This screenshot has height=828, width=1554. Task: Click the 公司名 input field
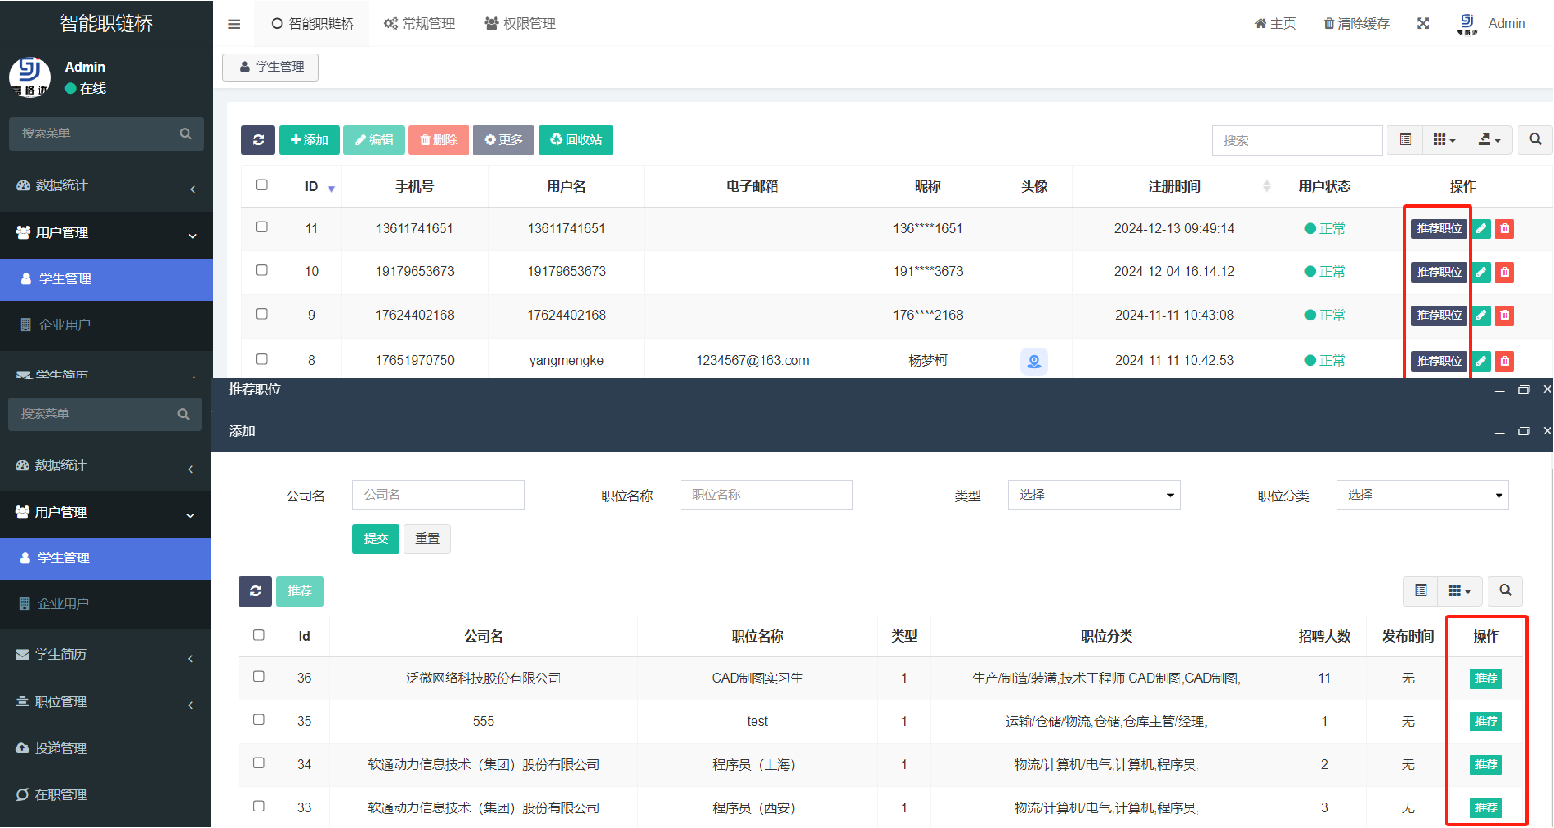coord(438,495)
